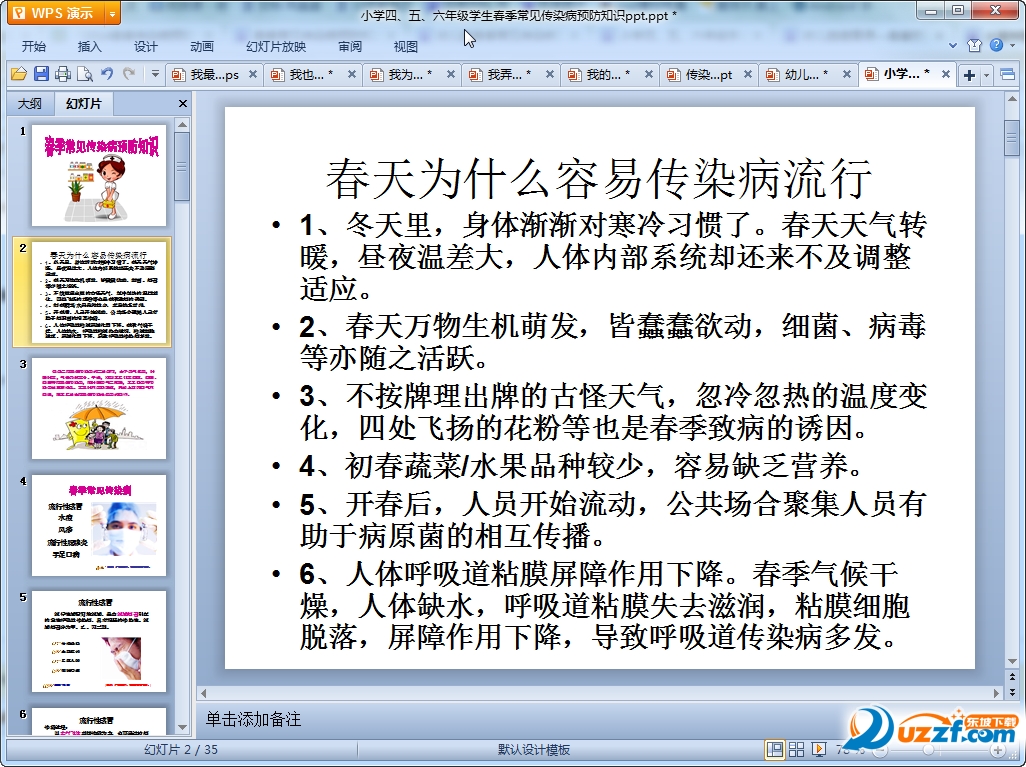1026x767 pixels.
Task: Expand the quick access toolbar customize arrow
Action: (155, 75)
